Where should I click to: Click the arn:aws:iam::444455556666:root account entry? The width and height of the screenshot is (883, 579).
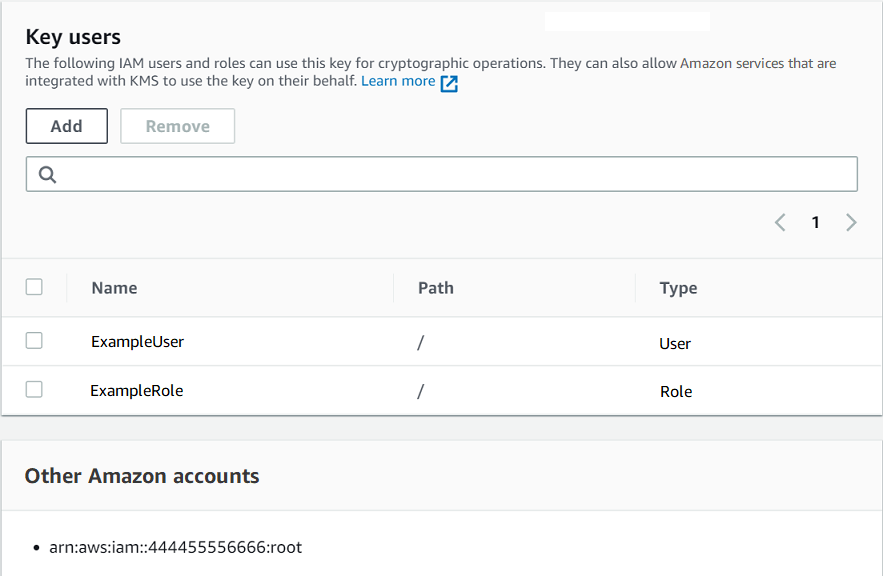175,547
